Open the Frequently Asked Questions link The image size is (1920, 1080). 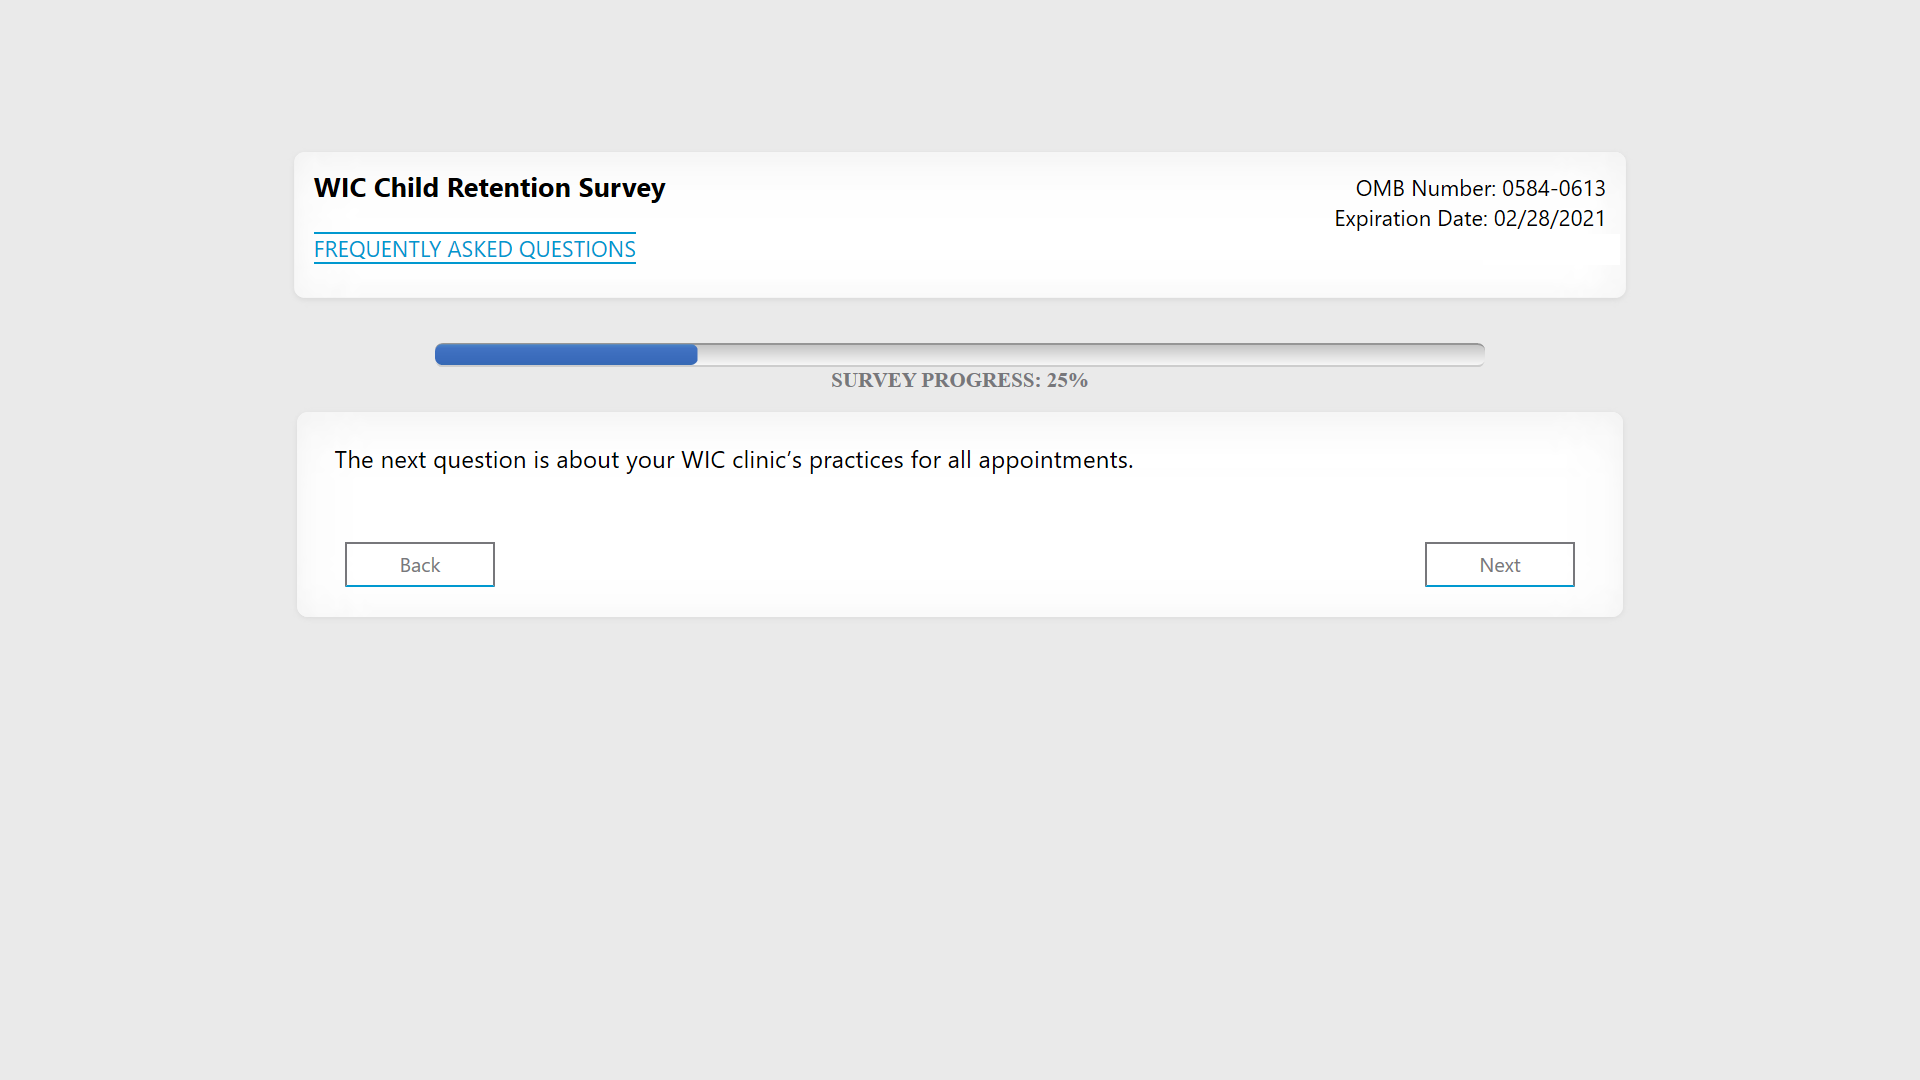point(474,249)
